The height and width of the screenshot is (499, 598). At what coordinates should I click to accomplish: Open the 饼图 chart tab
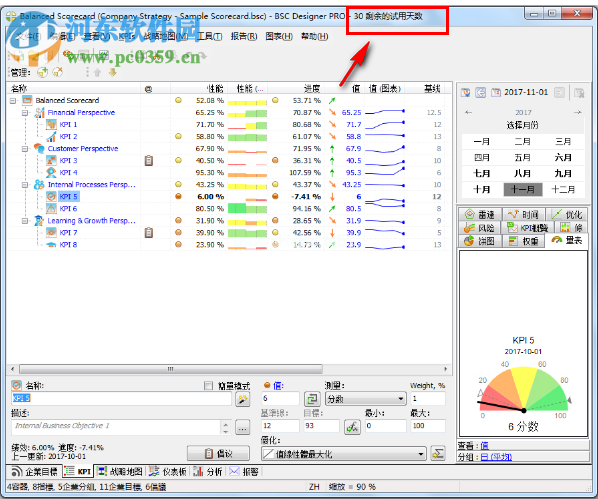coord(480,241)
